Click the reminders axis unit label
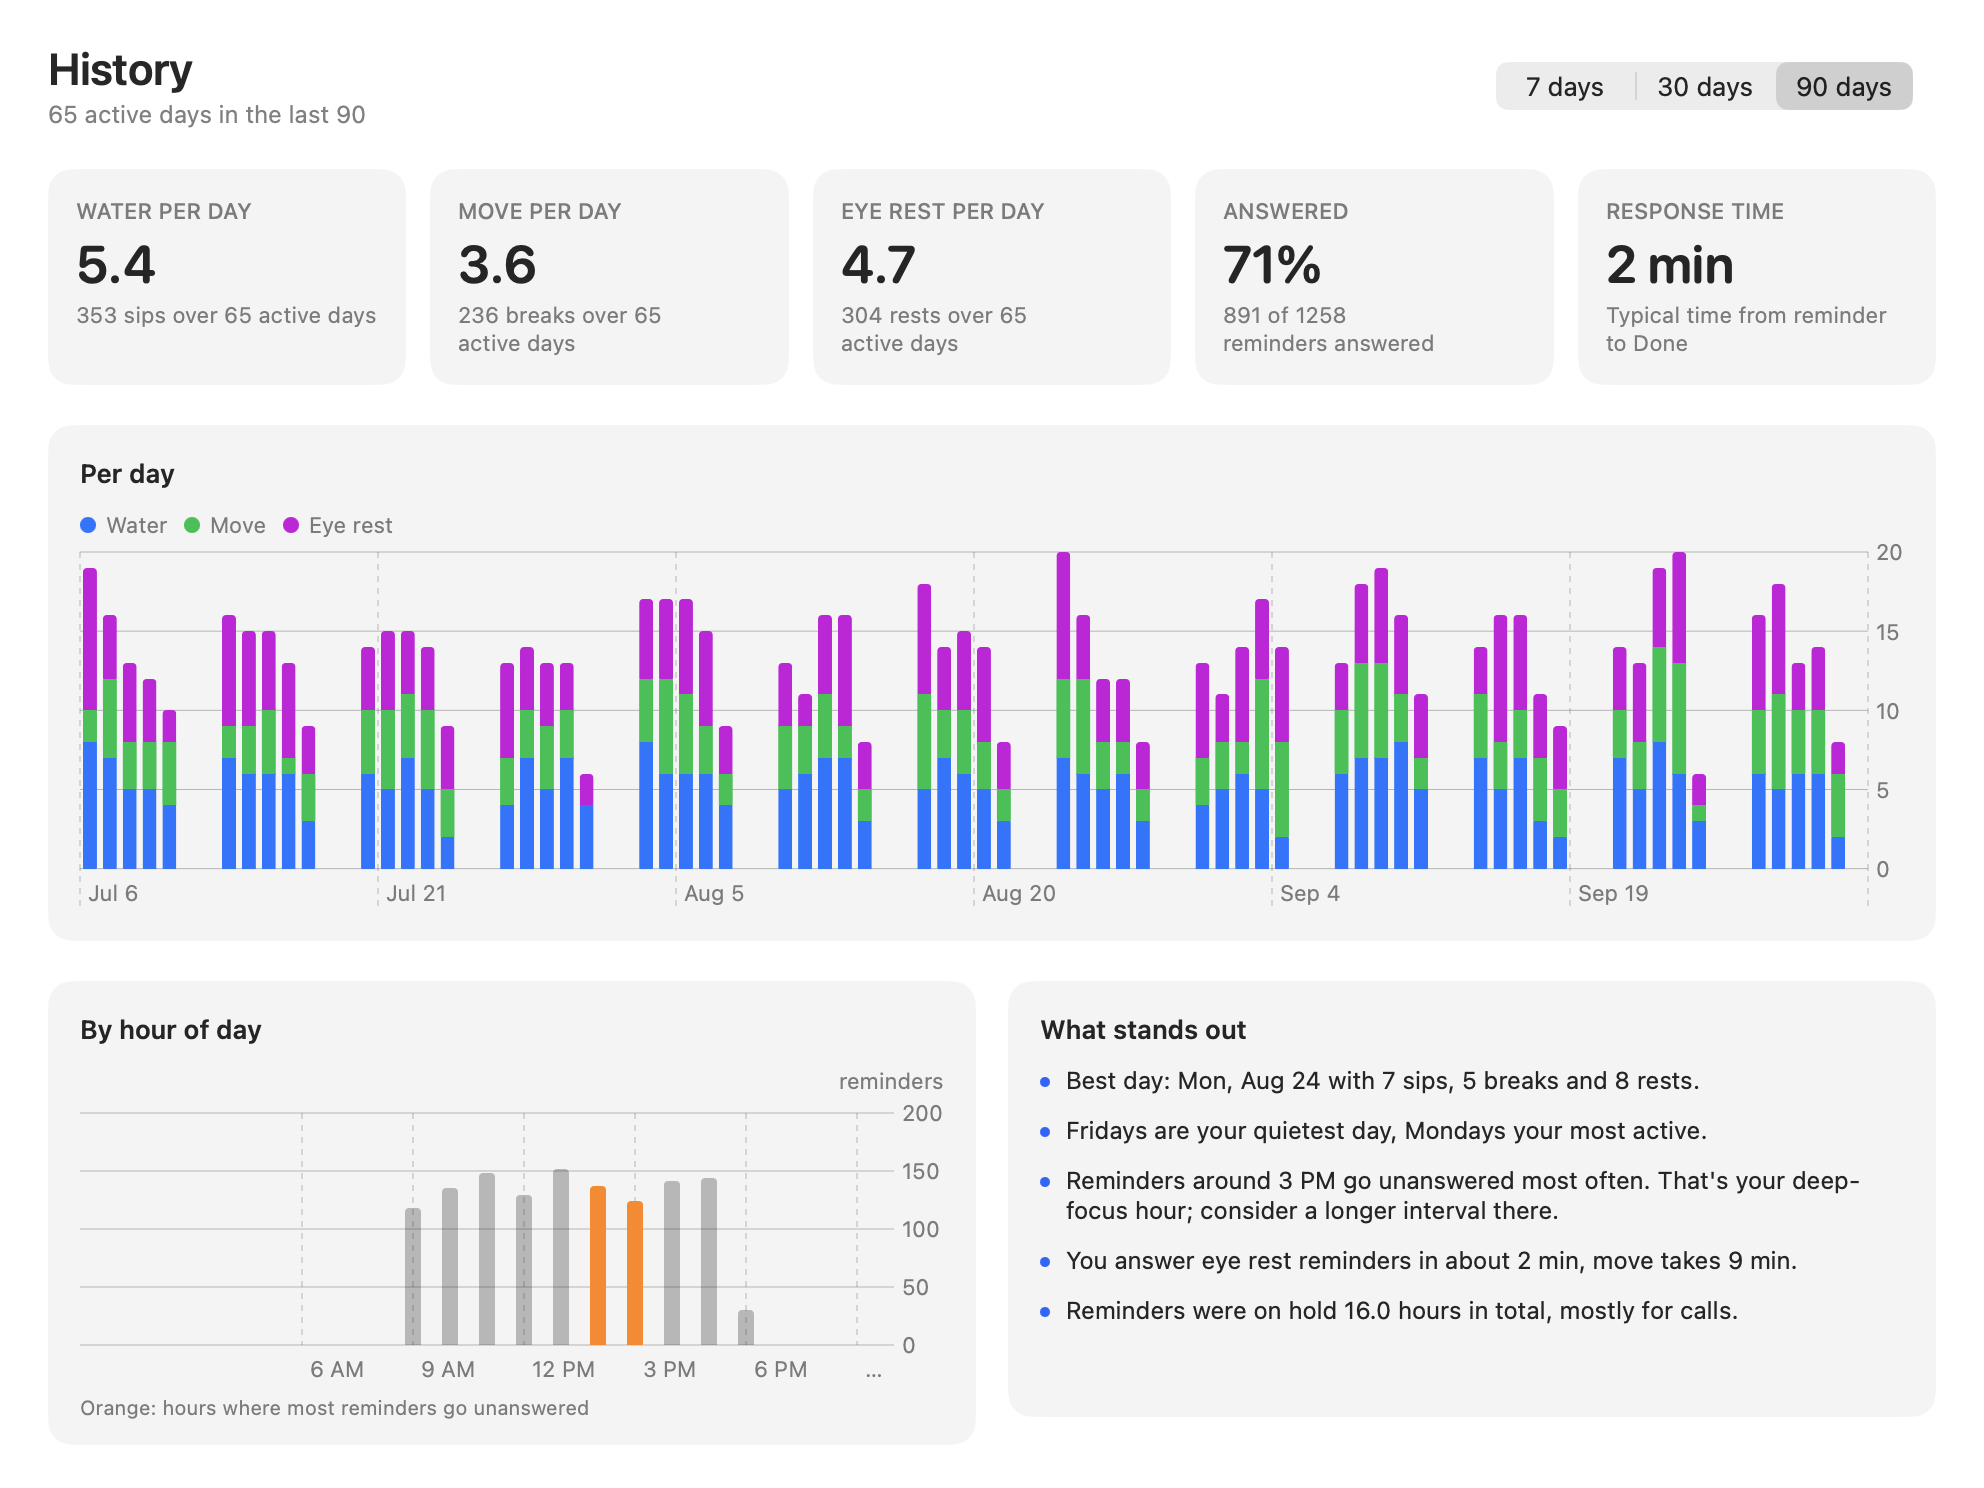Screen dimensions: 1984x1488 click(890, 1081)
